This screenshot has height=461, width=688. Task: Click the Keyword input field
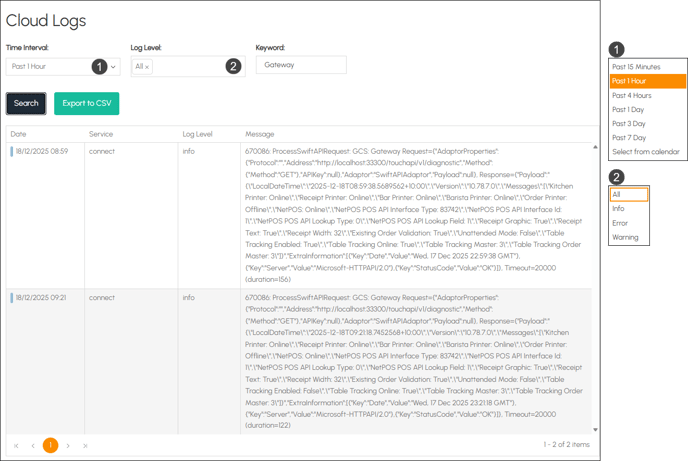point(301,65)
